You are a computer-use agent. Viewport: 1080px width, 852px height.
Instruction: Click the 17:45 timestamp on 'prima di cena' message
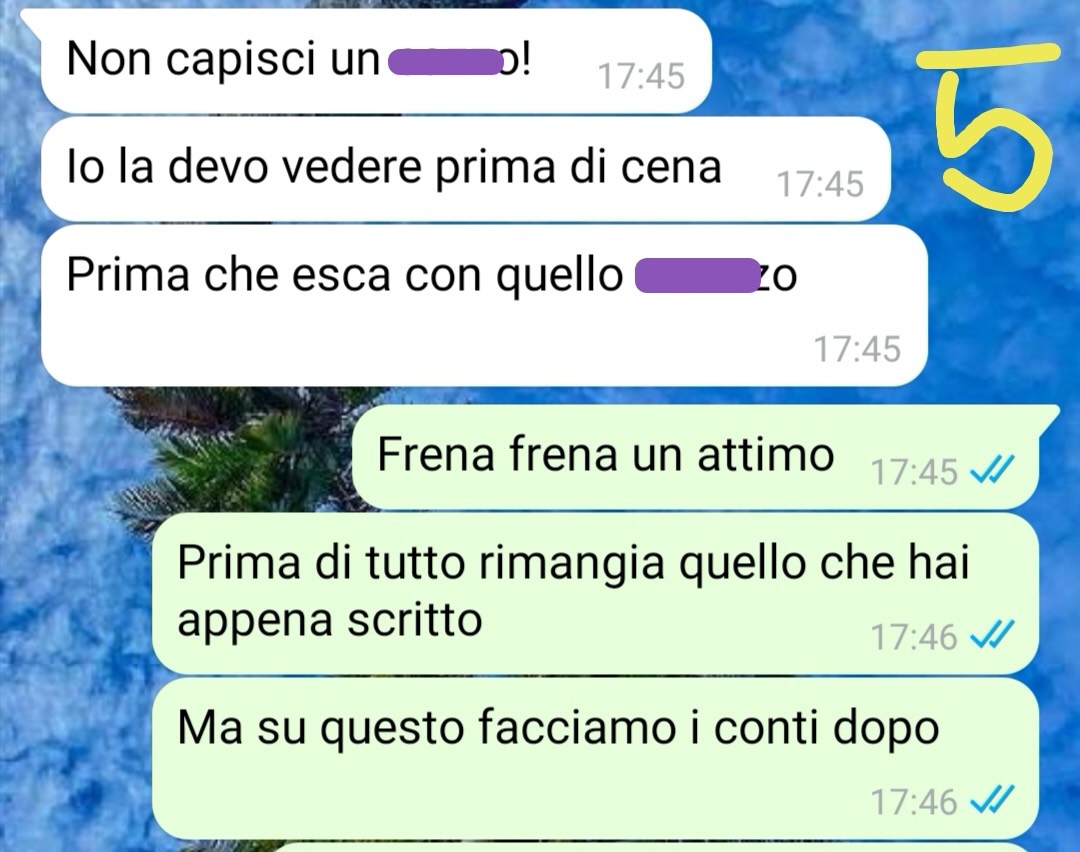pos(820,184)
